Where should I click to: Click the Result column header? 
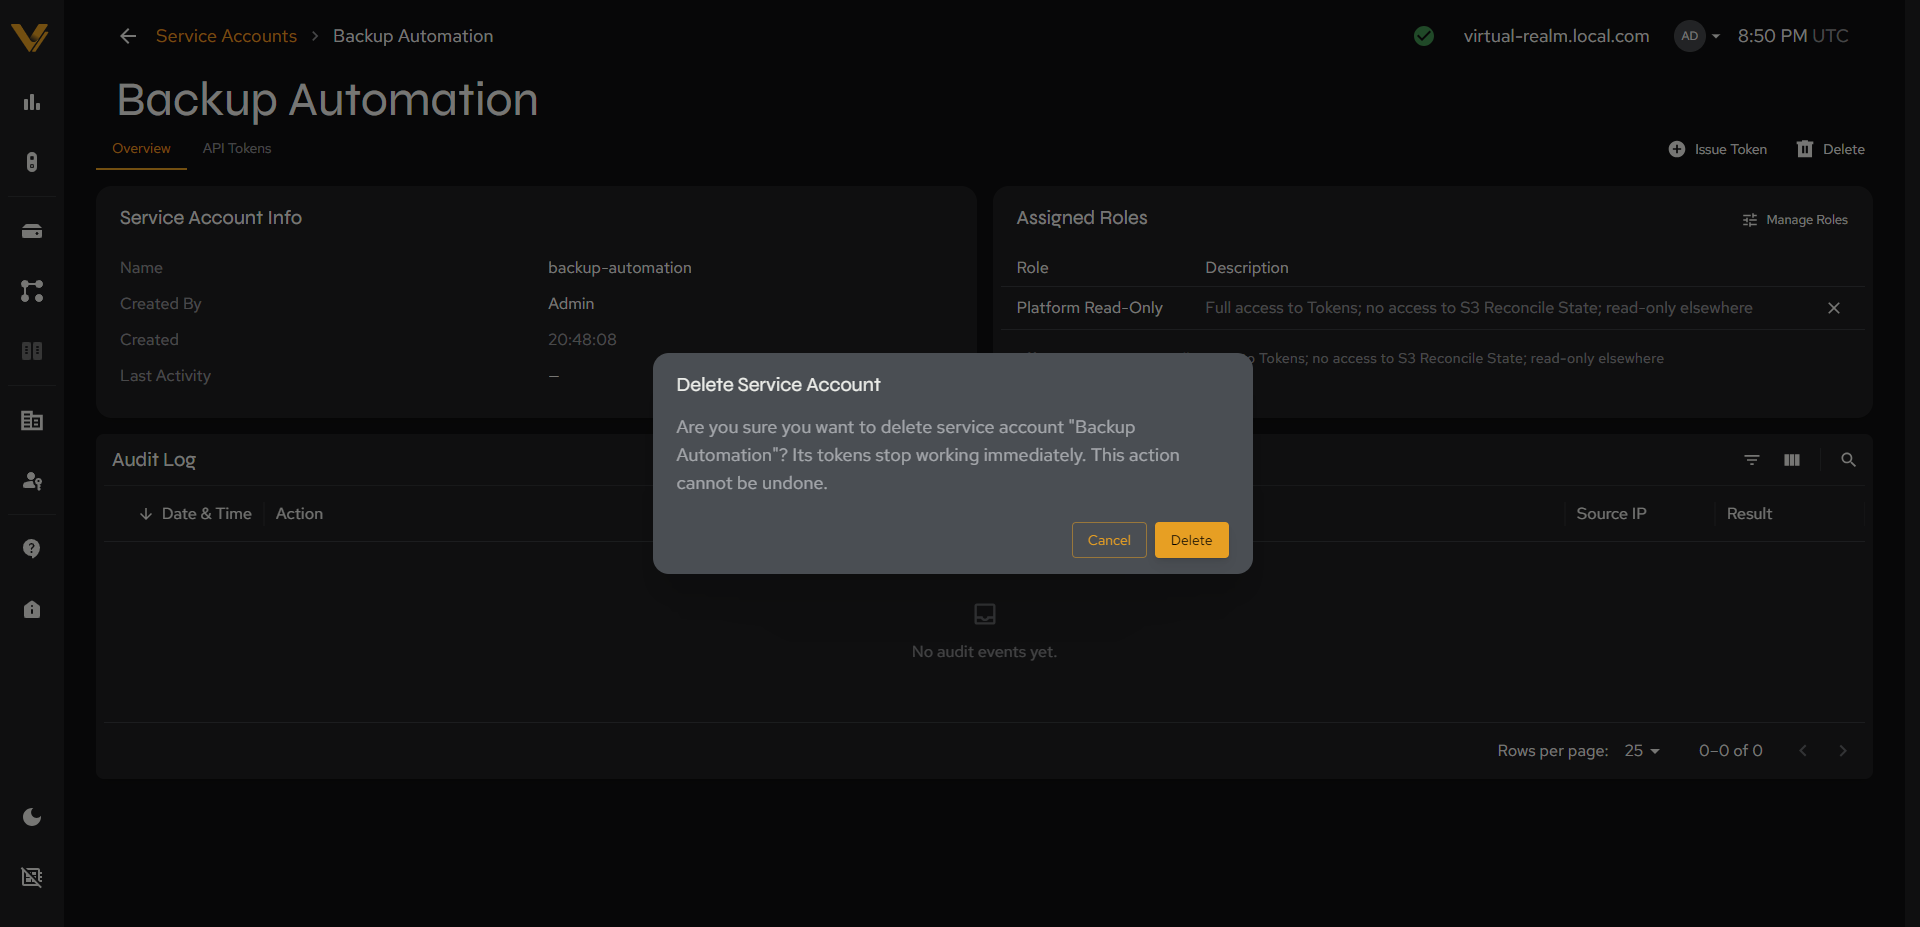pyautogui.click(x=1749, y=514)
